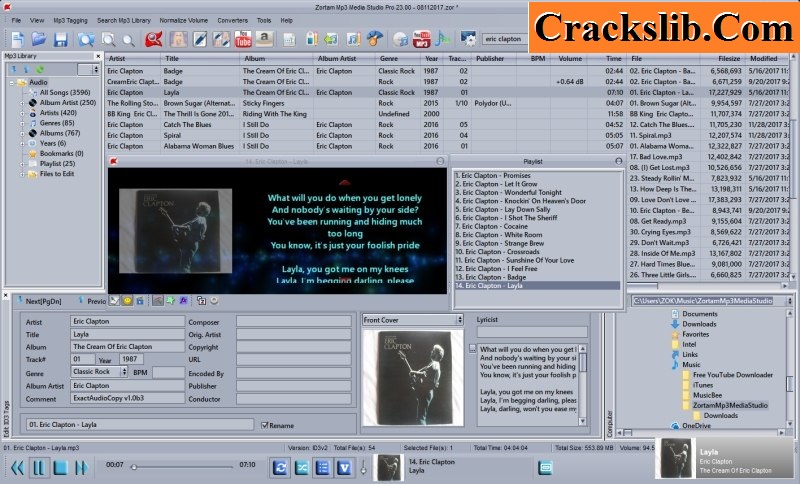The image size is (800, 484).
Task: Open the Mp3 Tagging menu
Action: [70, 20]
